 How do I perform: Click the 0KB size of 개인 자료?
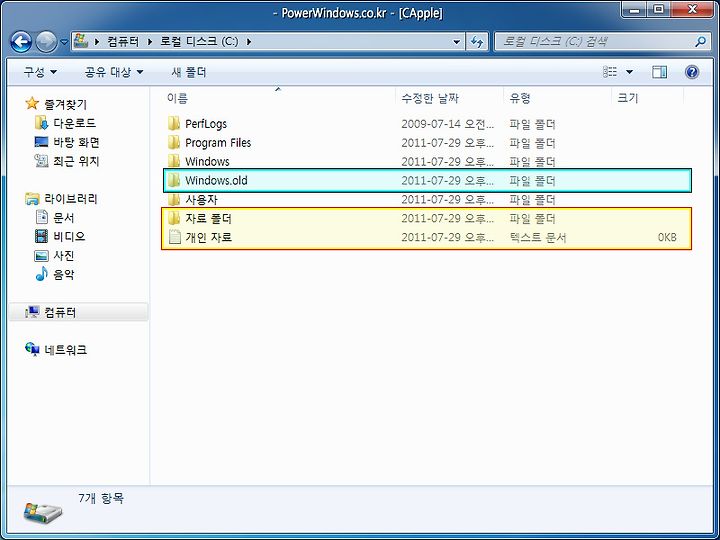(667, 237)
